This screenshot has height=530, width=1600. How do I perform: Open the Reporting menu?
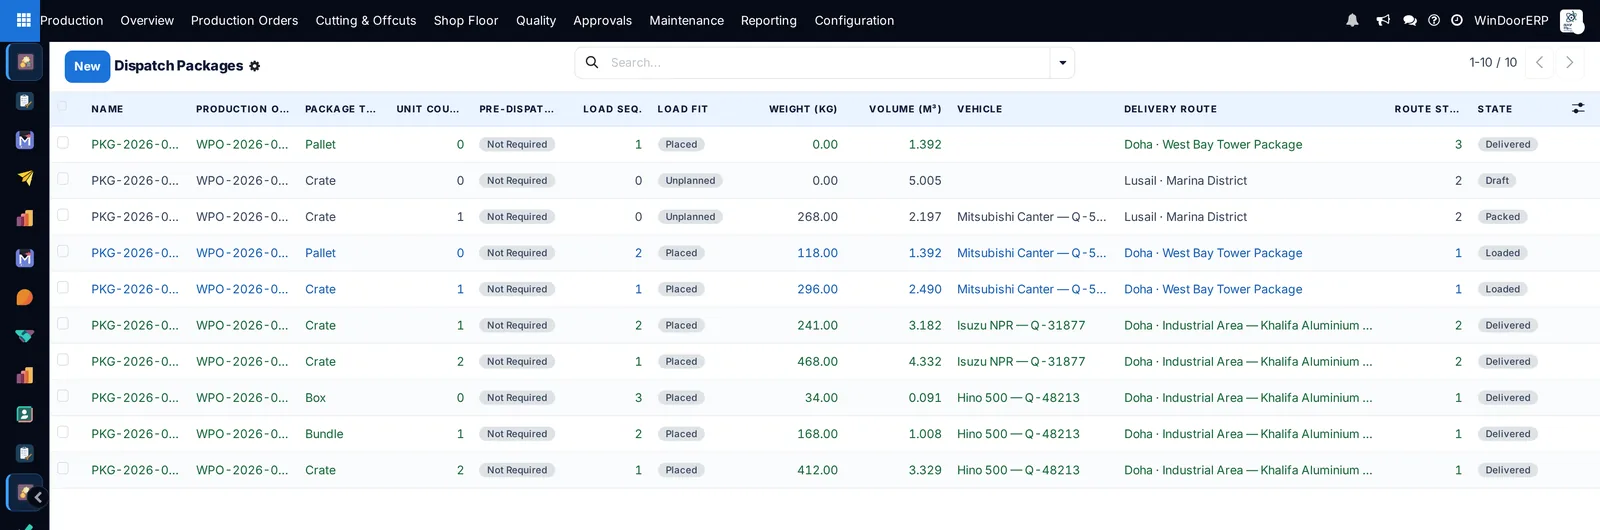[x=769, y=20]
